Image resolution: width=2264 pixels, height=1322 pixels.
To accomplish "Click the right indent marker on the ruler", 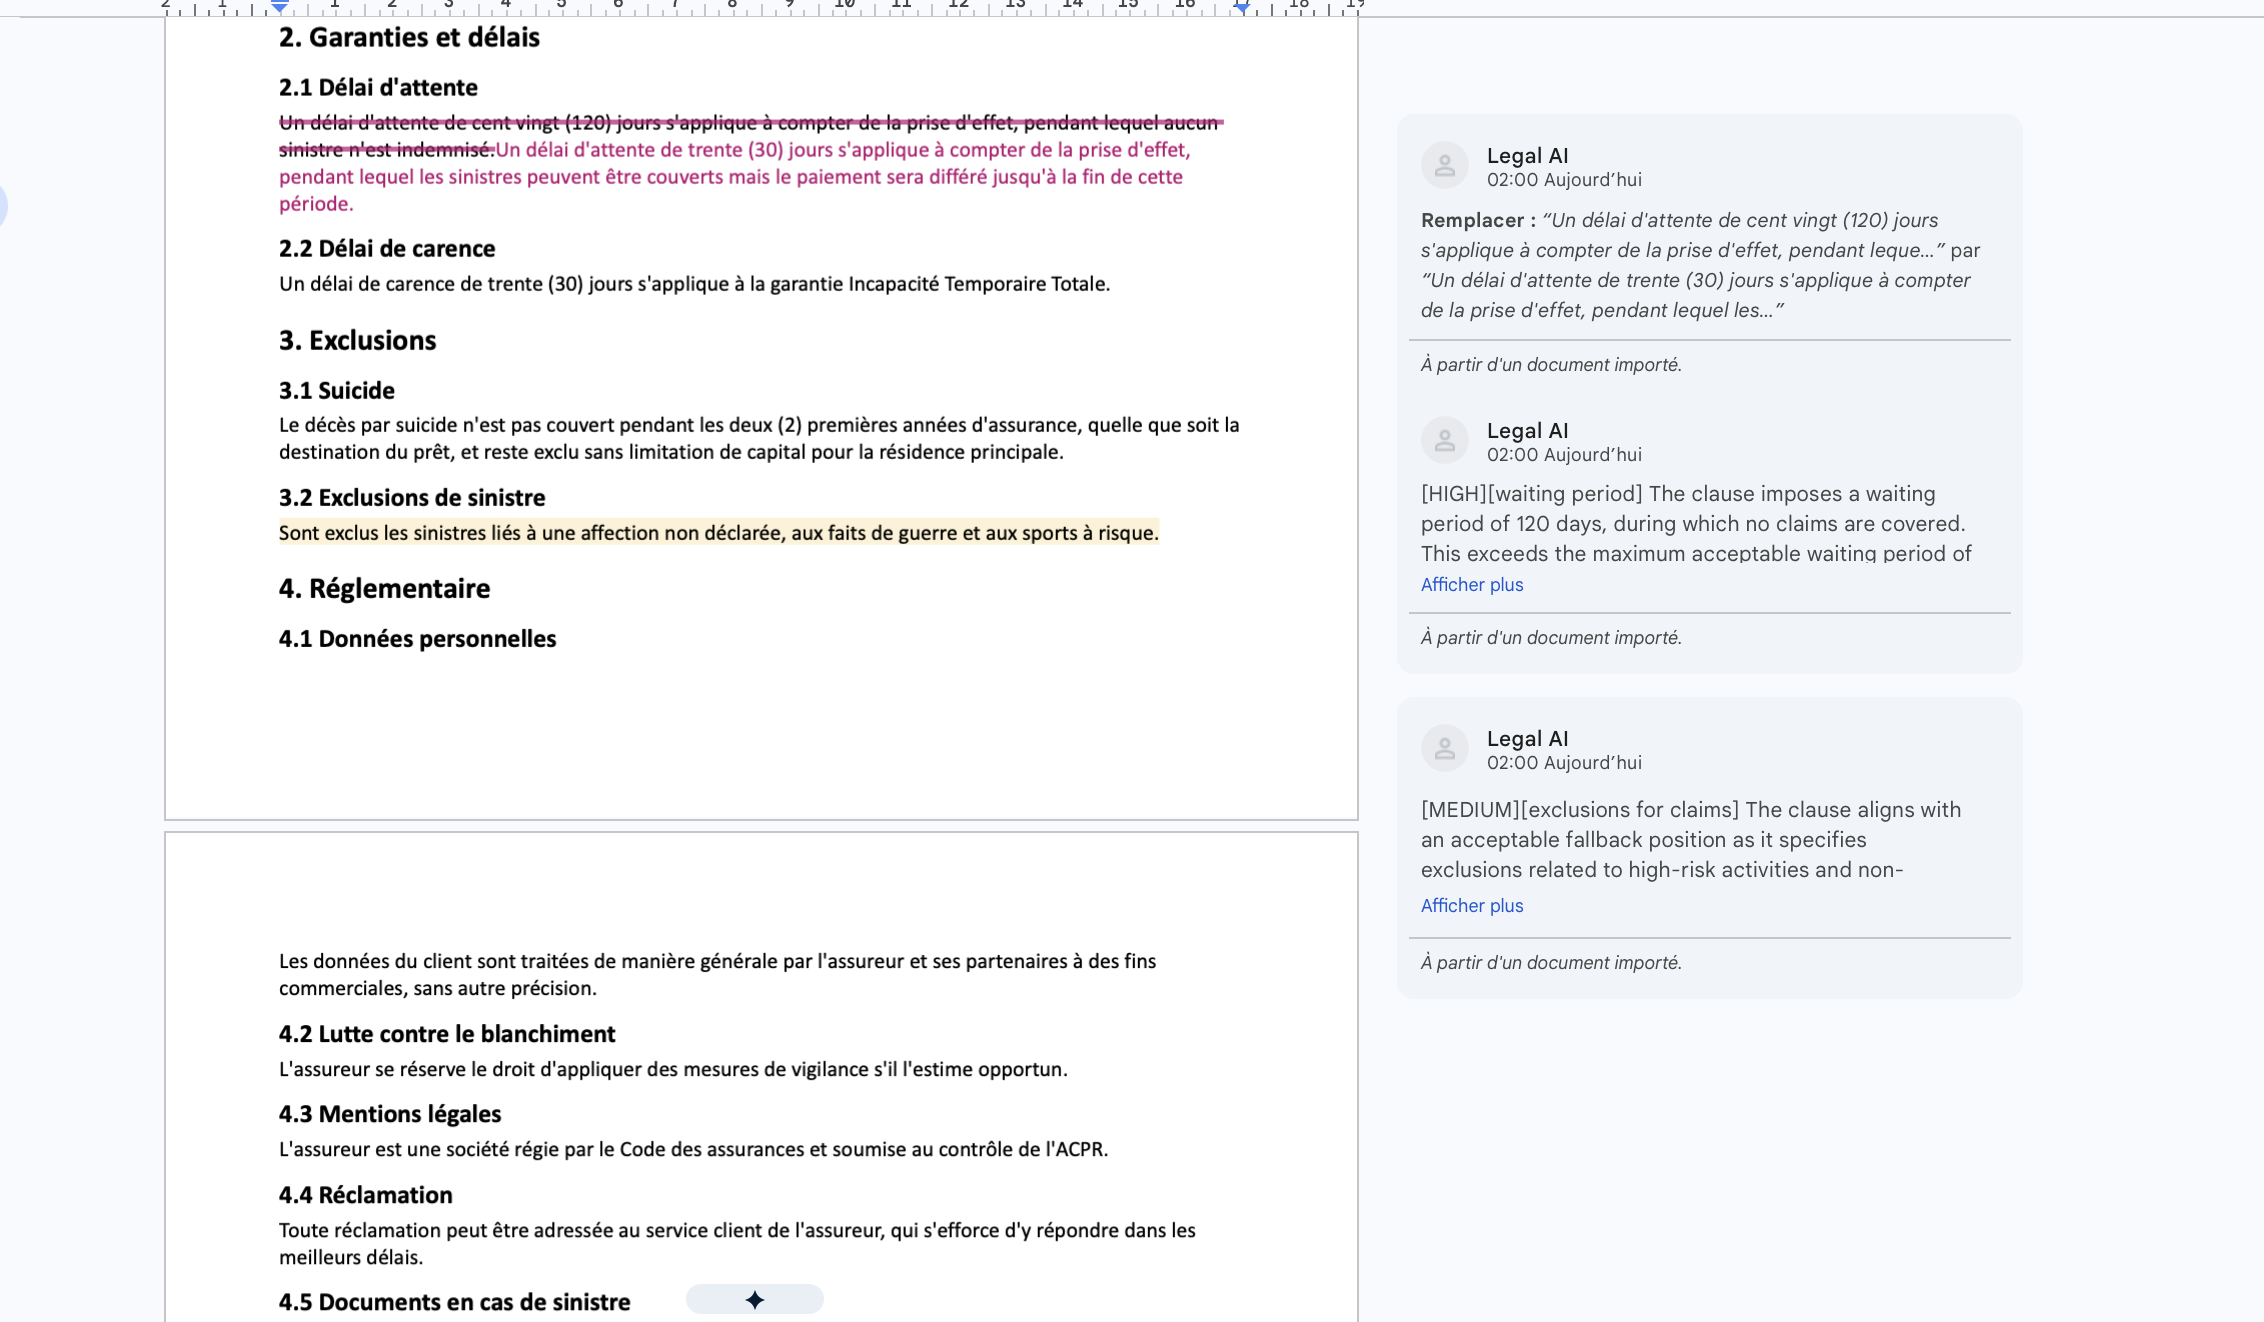I will (x=1241, y=6).
